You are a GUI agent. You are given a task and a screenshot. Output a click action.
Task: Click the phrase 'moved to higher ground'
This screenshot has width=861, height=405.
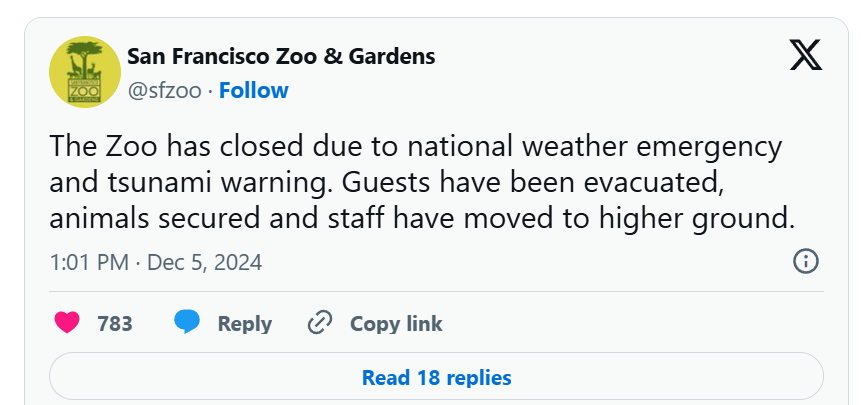[x=629, y=219]
